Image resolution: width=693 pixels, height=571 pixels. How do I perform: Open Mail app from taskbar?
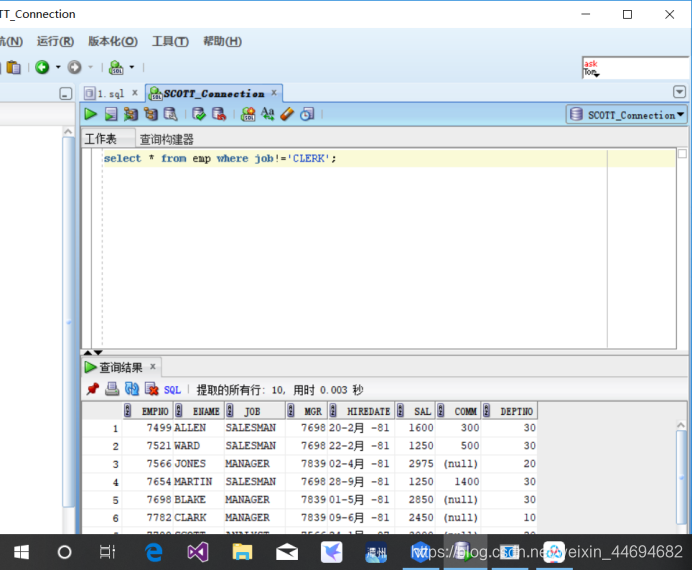point(287,552)
